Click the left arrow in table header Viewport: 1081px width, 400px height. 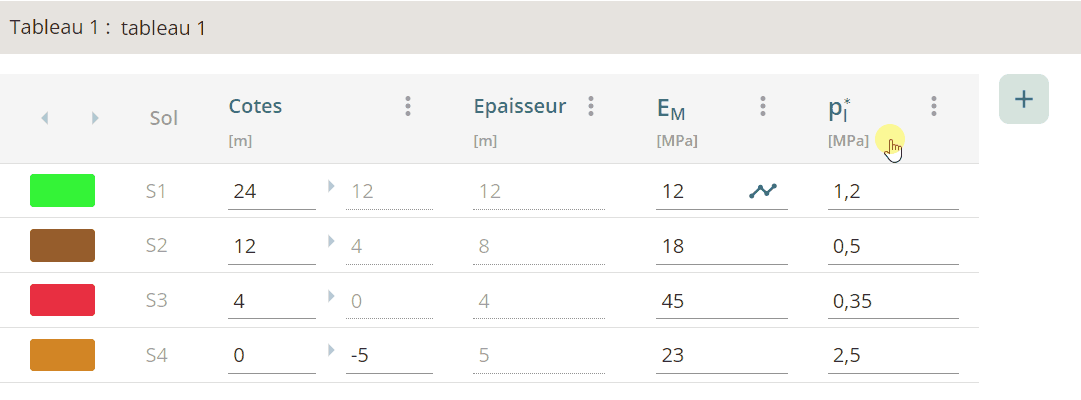click(x=44, y=118)
